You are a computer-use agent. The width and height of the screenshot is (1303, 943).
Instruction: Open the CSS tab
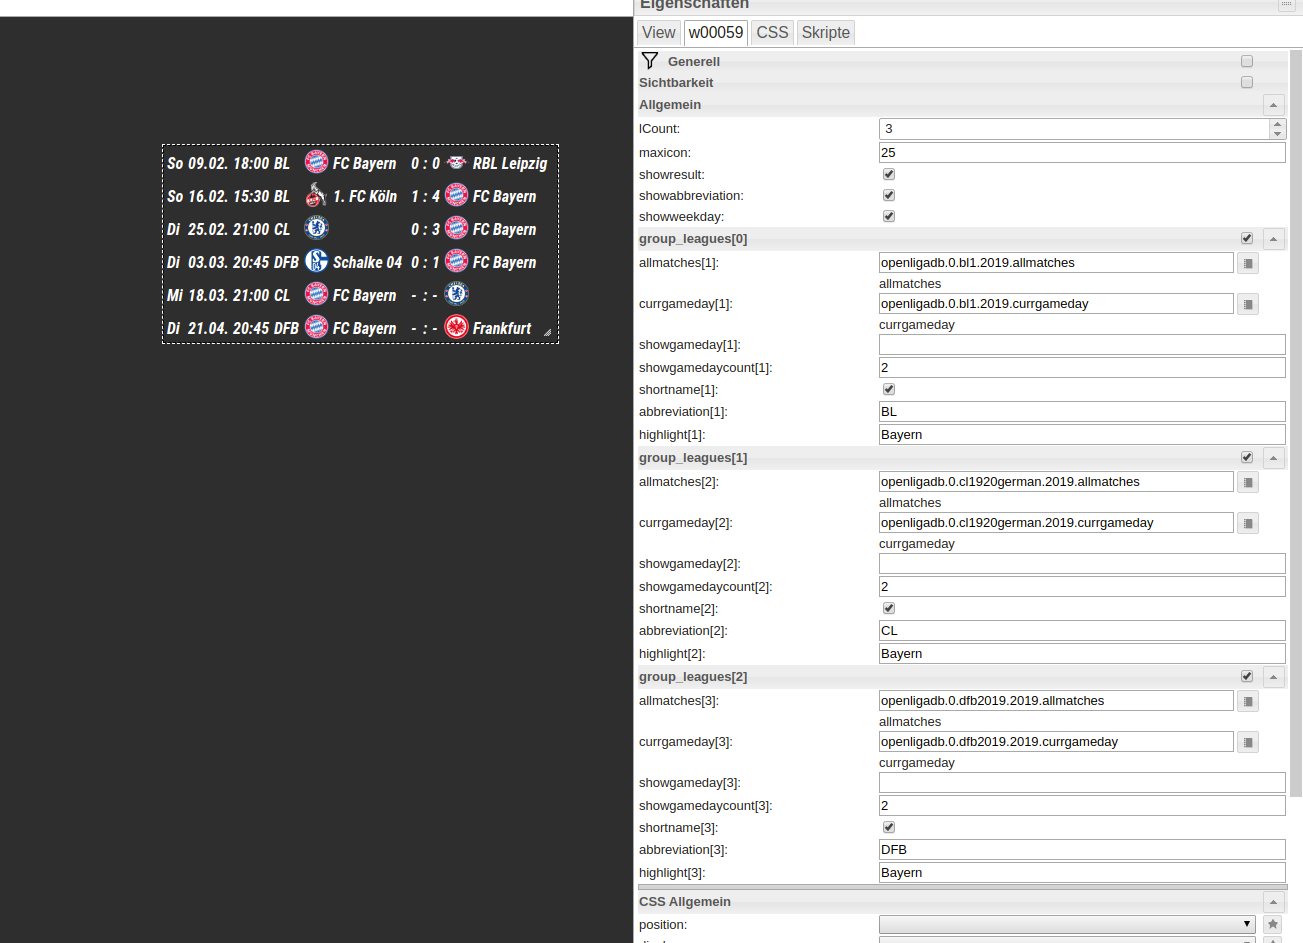772,32
